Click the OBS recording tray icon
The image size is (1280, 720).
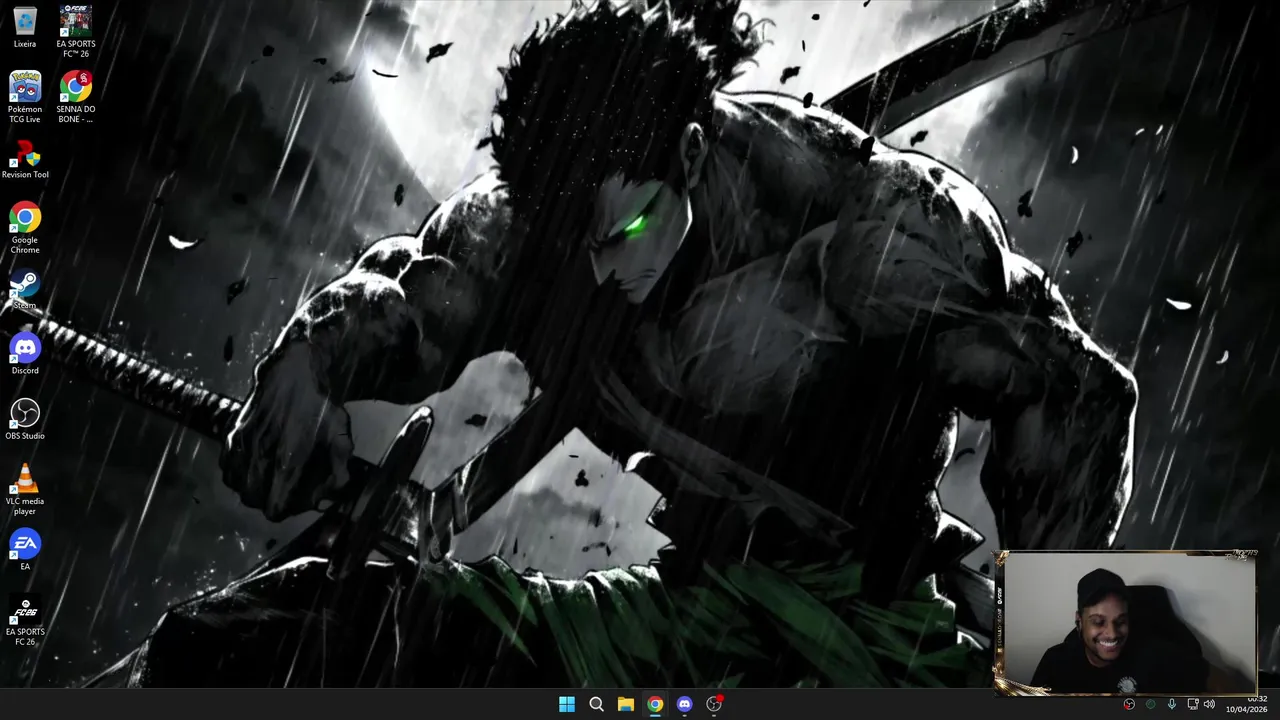(x=1129, y=704)
